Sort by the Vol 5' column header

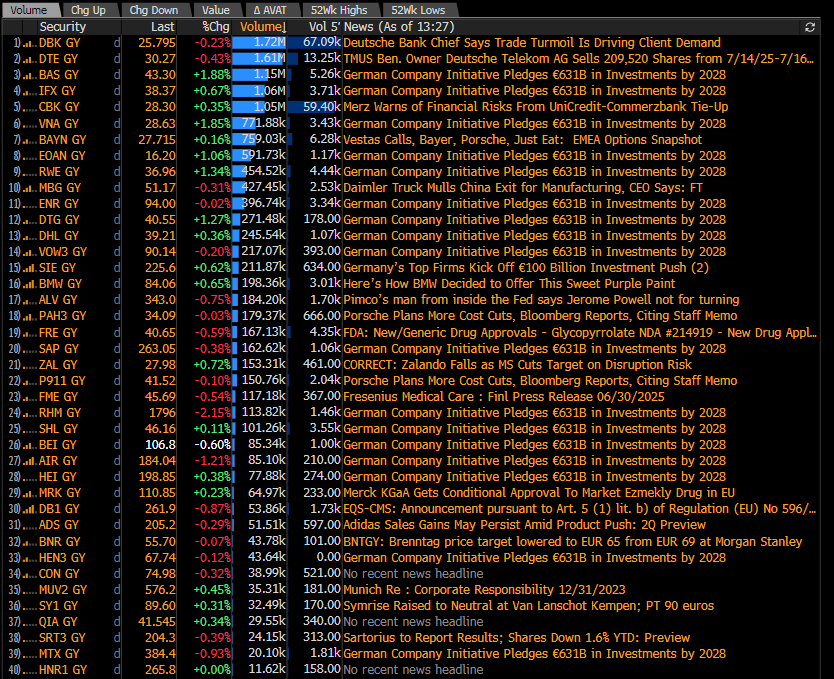[x=324, y=27]
